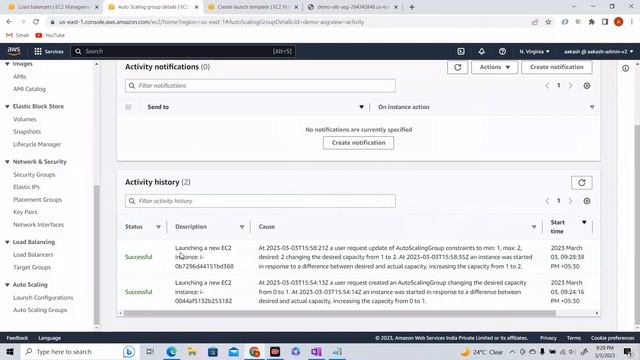Open Microsoft Edge from taskbar

click(x=171, y=351)
